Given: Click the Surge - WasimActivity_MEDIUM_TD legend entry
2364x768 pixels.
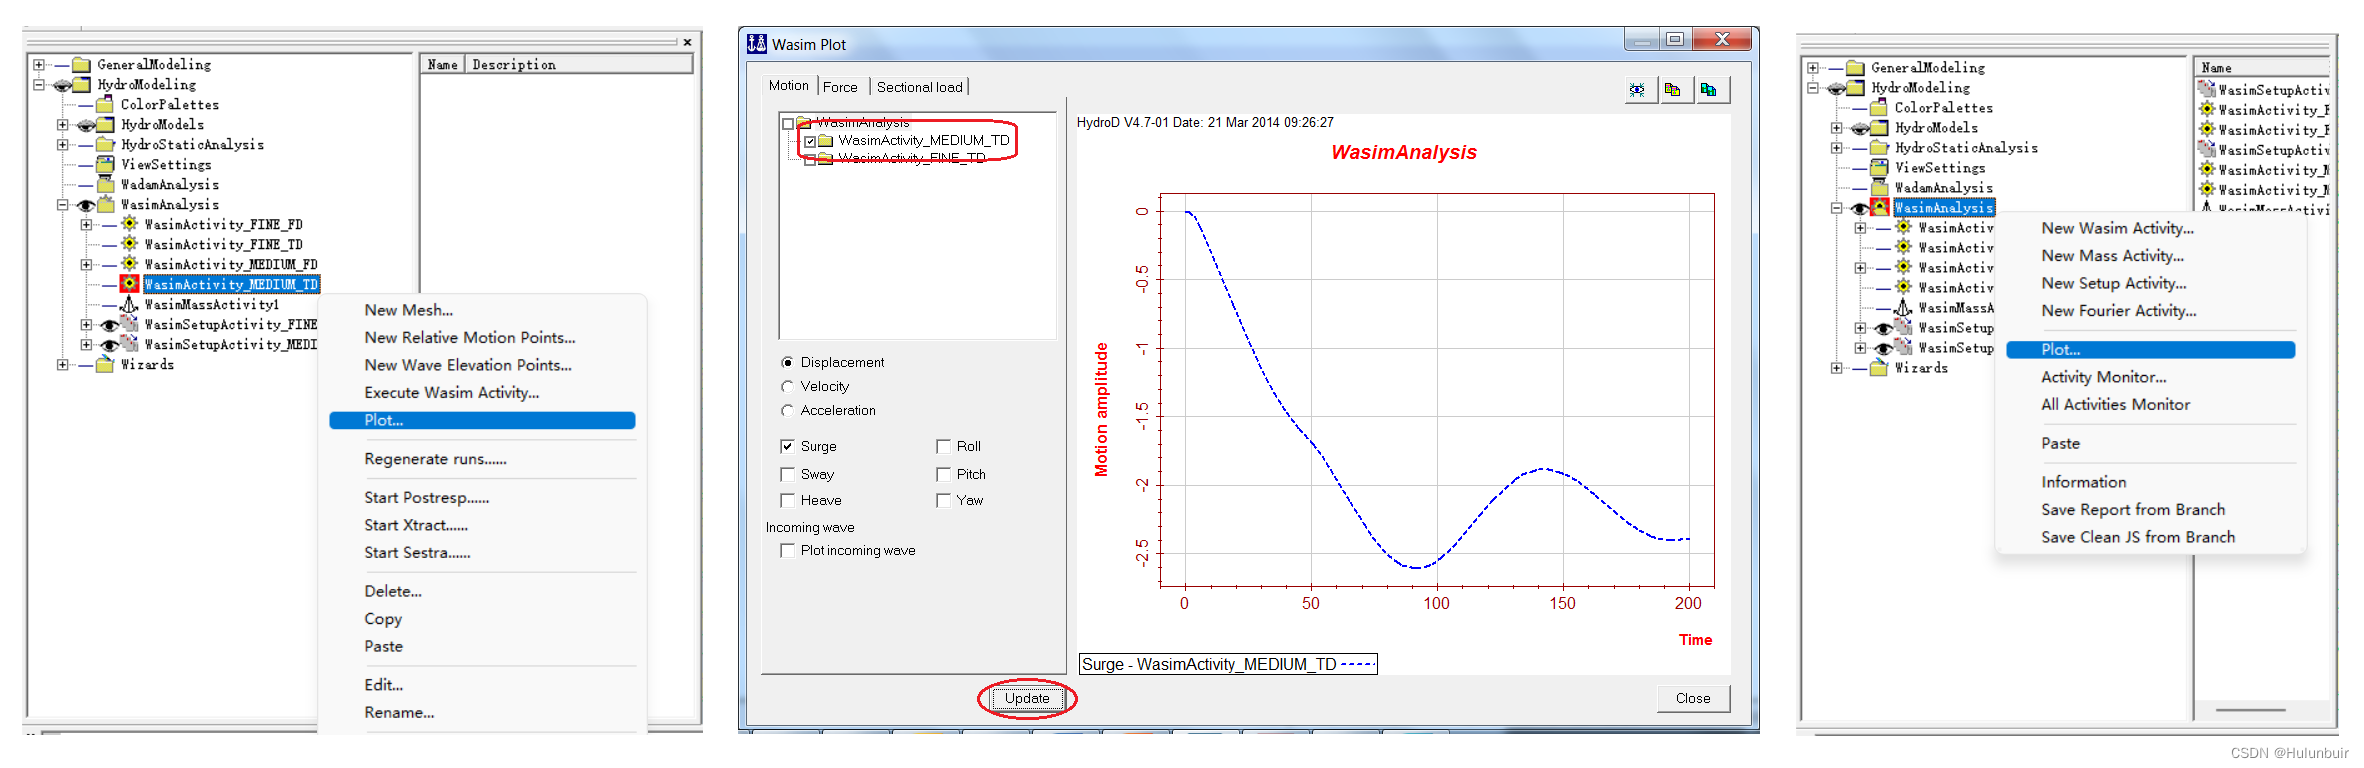Looking at the screenshot, I should pos(1228,664).
